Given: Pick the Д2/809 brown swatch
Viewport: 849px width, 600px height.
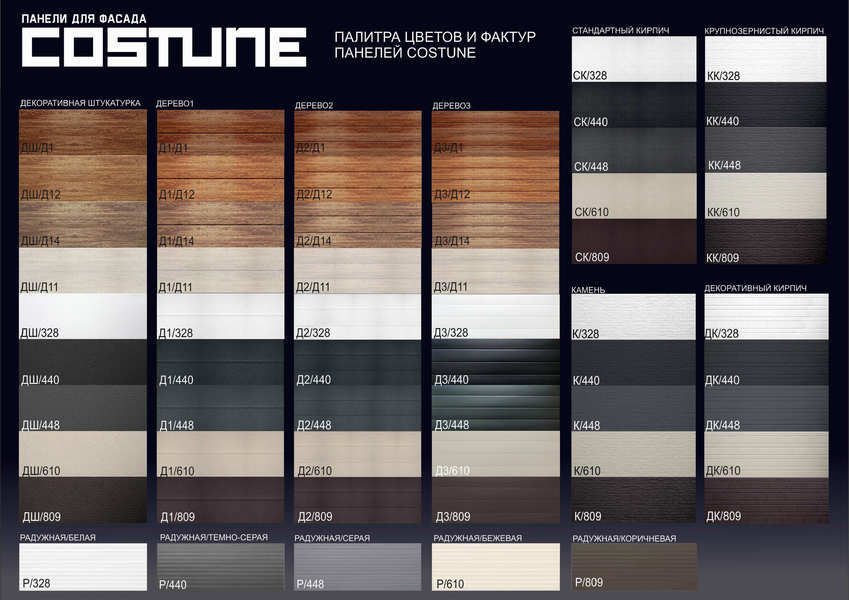Looking at the screenshot, I should pos(358,500).
